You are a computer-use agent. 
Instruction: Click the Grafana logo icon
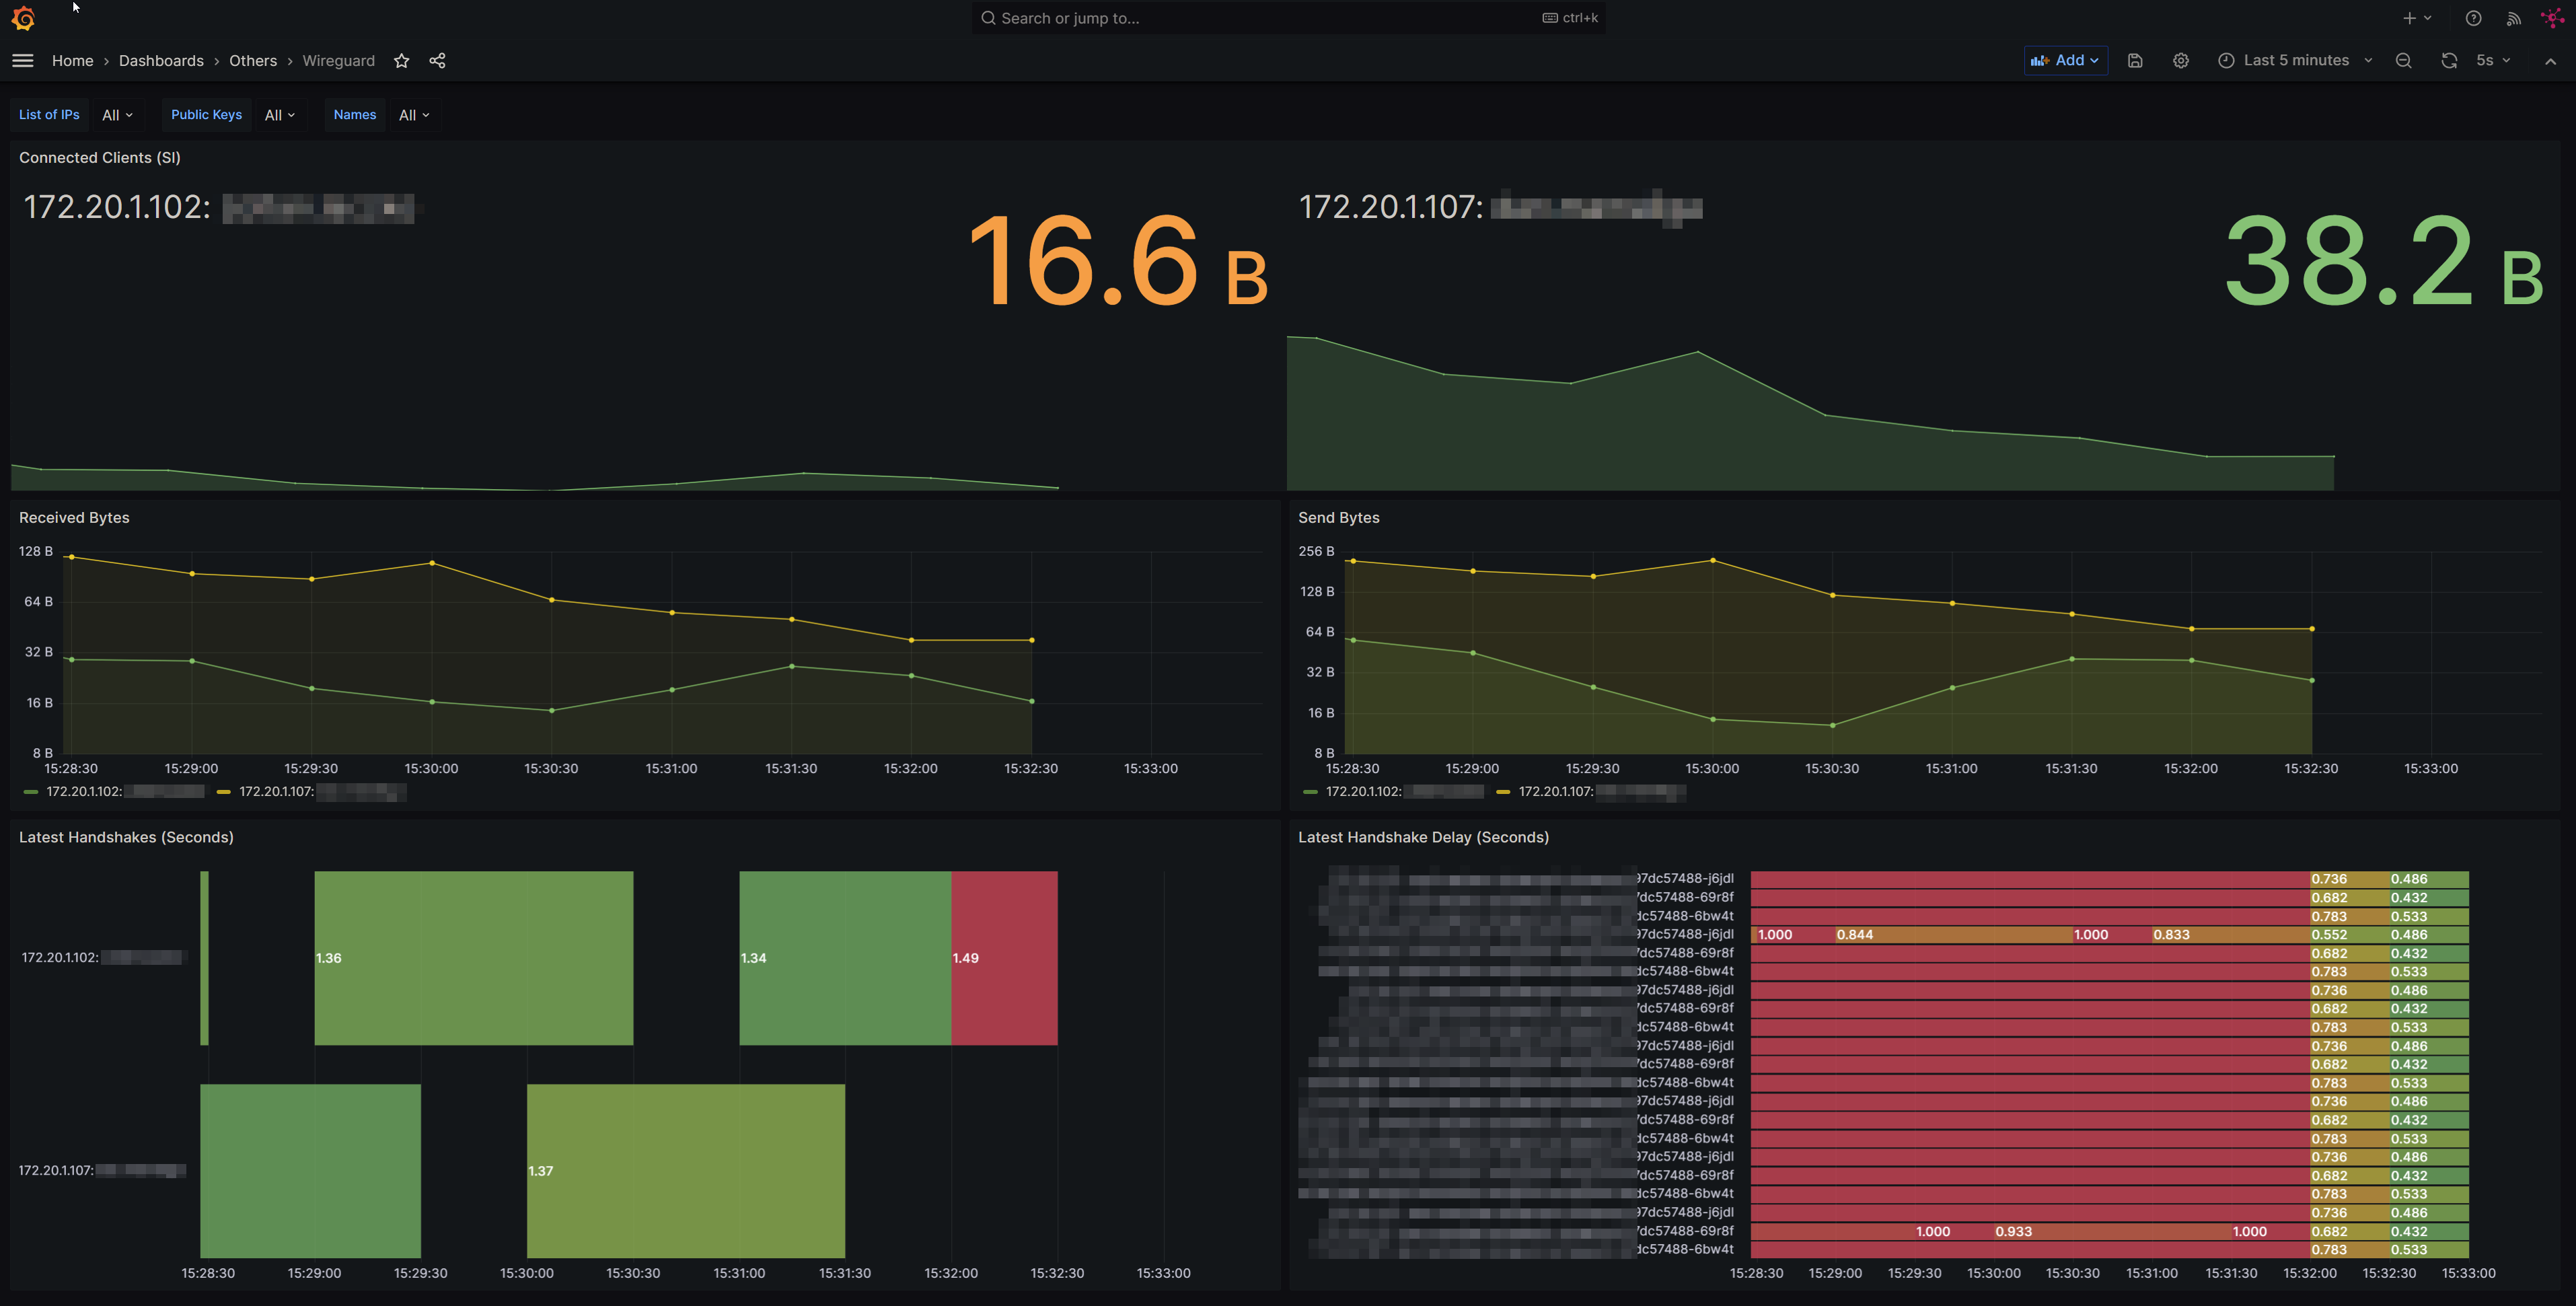click(23, 18)
